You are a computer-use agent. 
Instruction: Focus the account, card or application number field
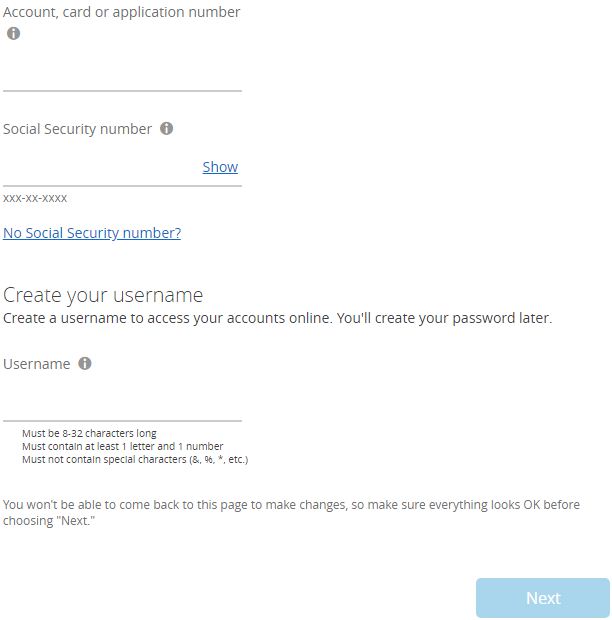coord(122,74)
